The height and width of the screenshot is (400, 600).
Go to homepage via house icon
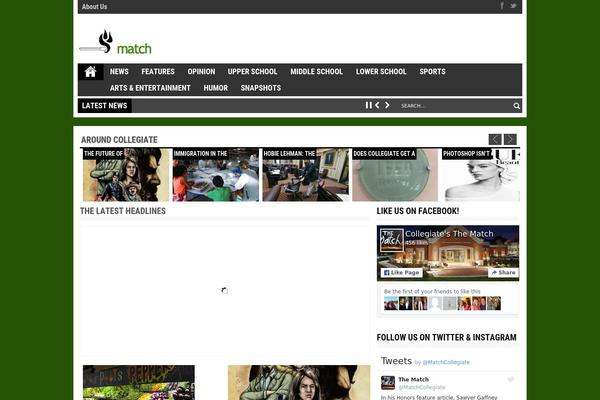(x=91, y=72)
